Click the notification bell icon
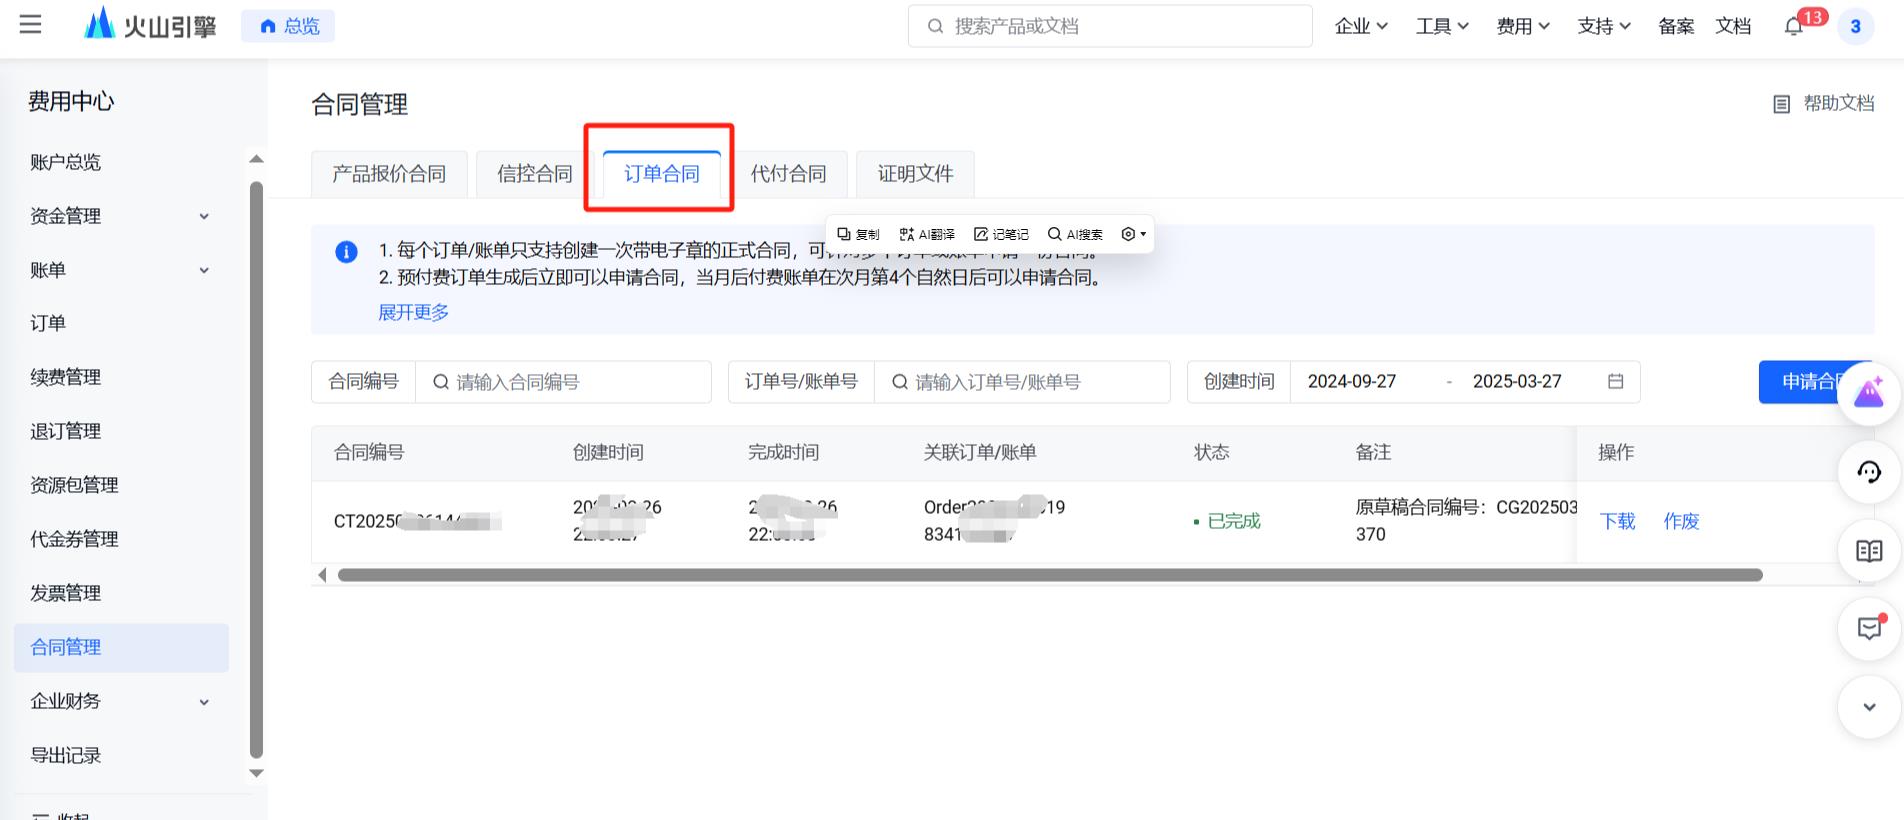The width and height of the screenshot is (1904, 820). pos(1793,27)
